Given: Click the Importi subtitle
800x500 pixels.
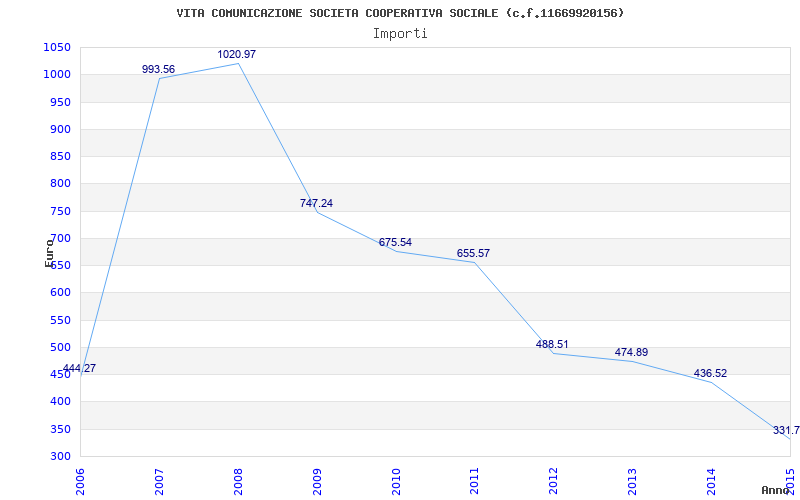Looking at the screenshot, I should [x=400, y=34].
